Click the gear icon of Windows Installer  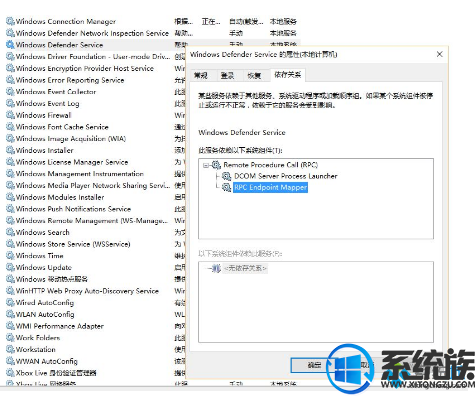(x=10, y=150)
